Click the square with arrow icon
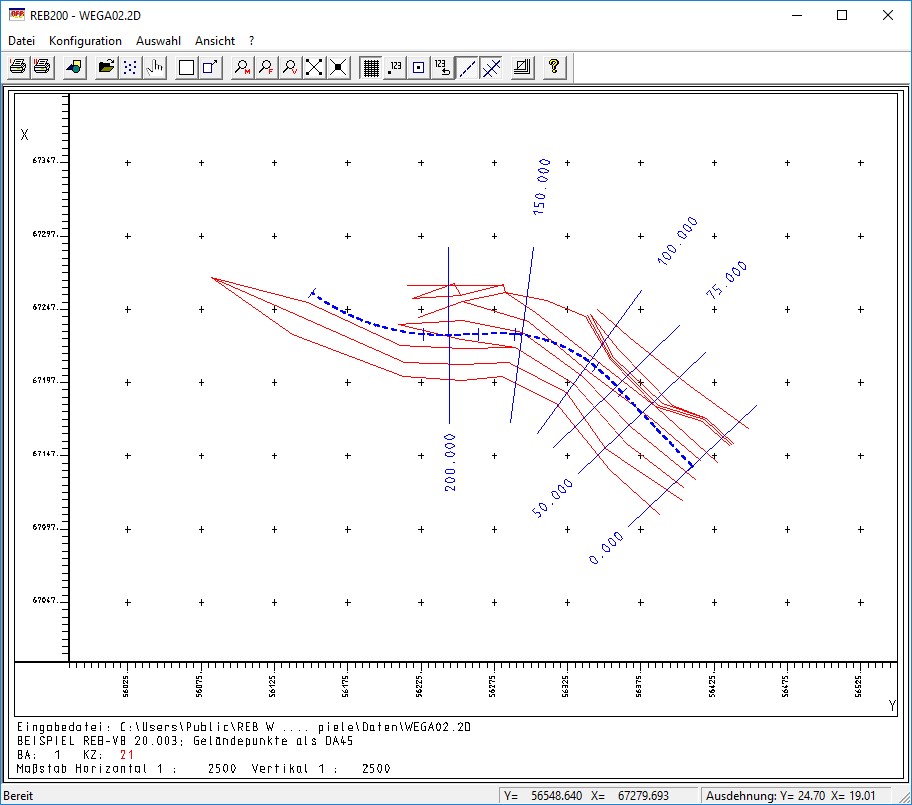This screenshot has height=805, width=912. (210, 67)
